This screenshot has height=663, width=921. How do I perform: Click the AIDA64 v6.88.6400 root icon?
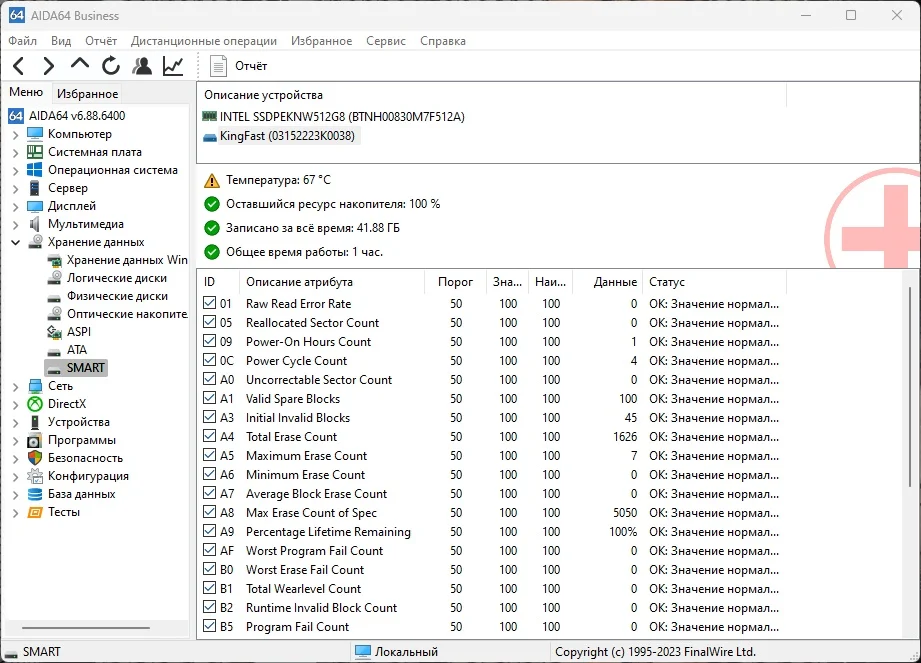pos(16,116)
